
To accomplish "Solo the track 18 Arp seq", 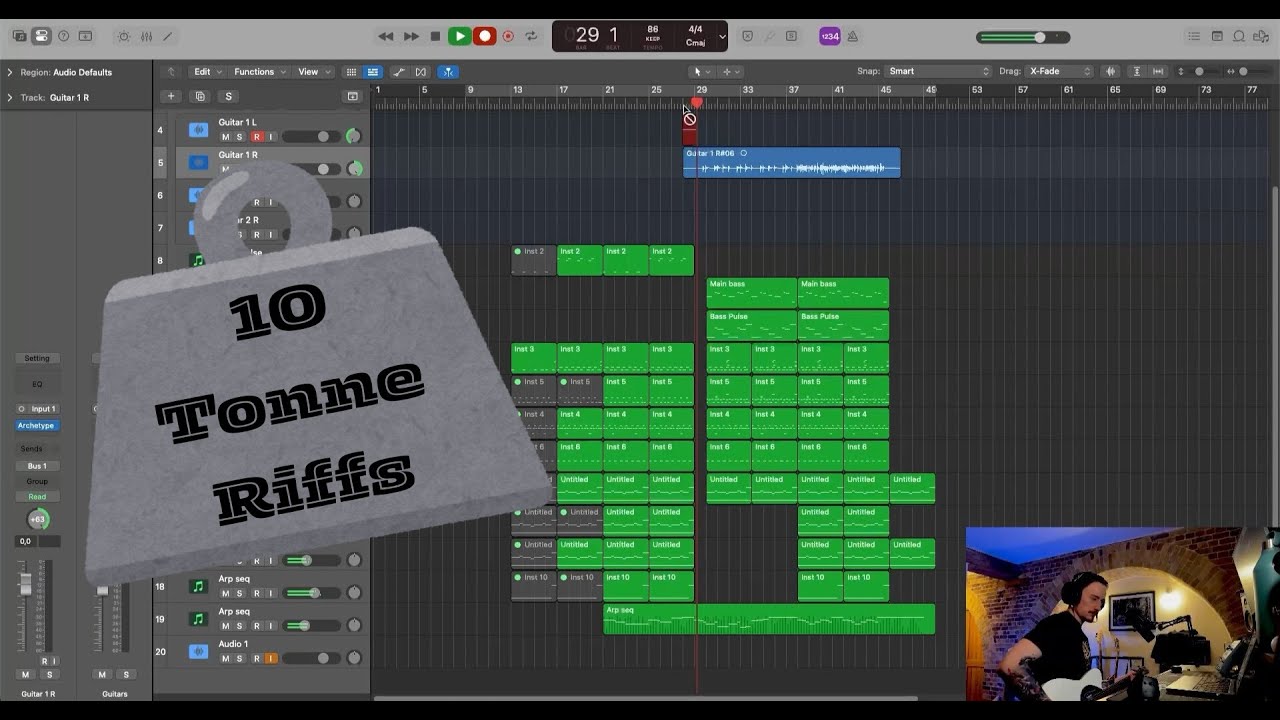I will 239,594.
